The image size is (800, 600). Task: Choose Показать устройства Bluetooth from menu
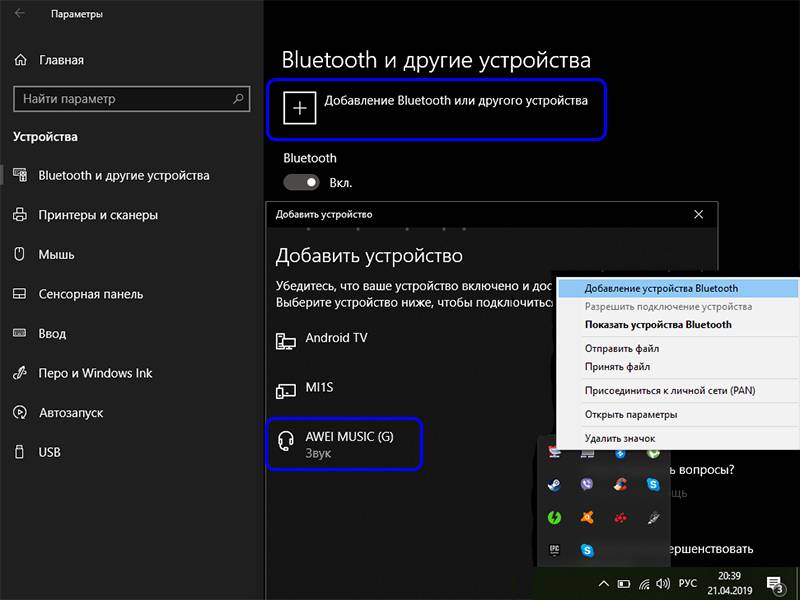pyautogui.click(x=678, y=324)
